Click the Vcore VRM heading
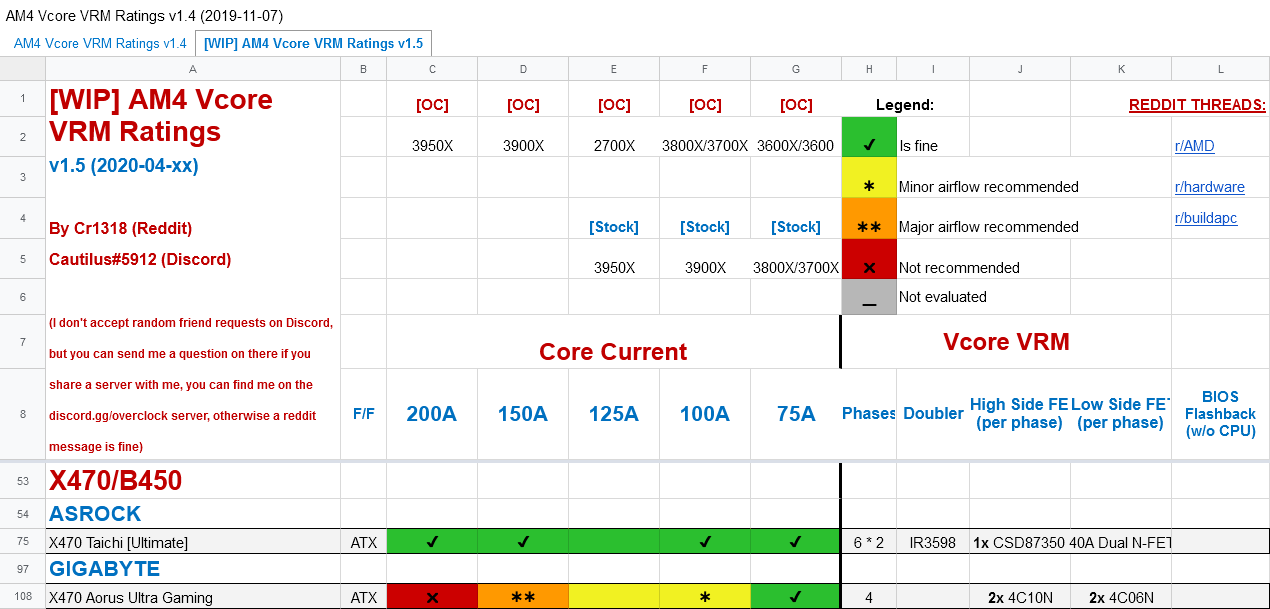Image resolution: width=1270 pixels, height=609 pixels. (1006, 342)
